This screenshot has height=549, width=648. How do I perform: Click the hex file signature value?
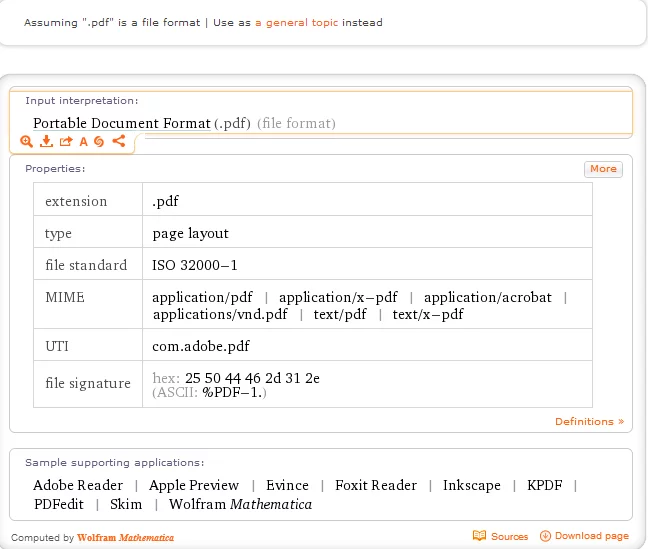[x=252, y=378]
